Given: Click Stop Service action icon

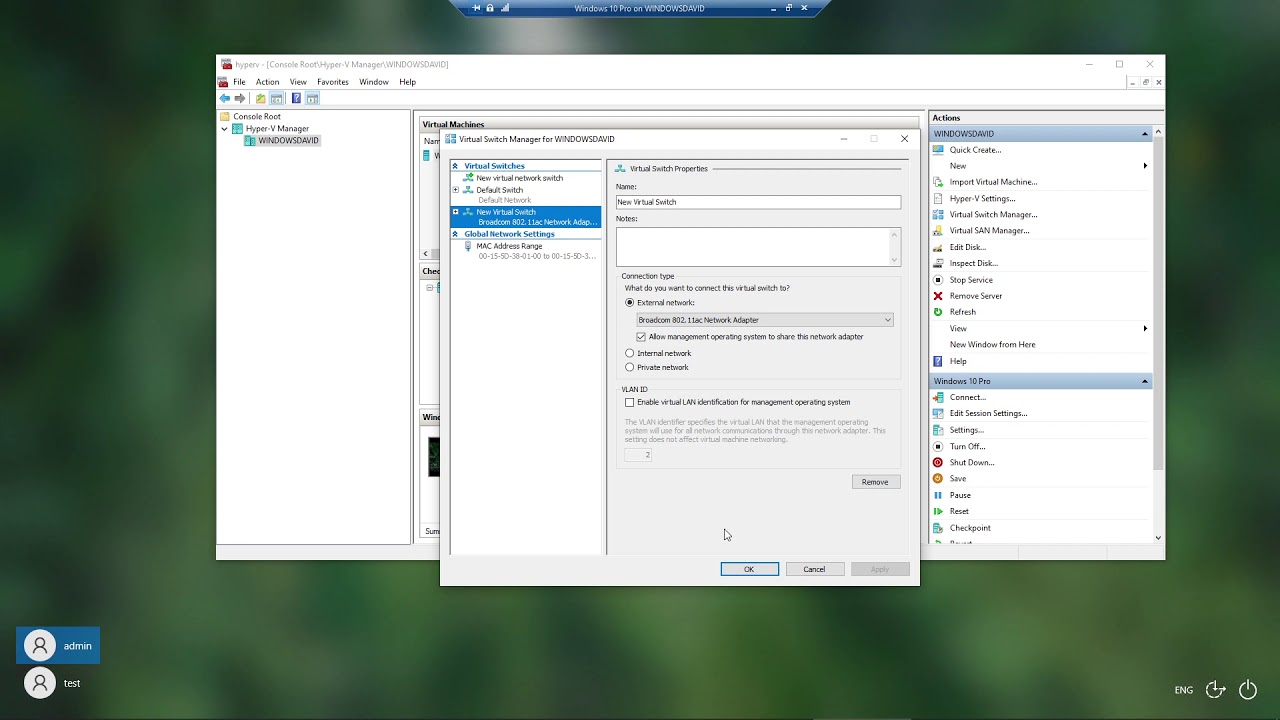Looking at the screenshot, I should pos(938,280).
